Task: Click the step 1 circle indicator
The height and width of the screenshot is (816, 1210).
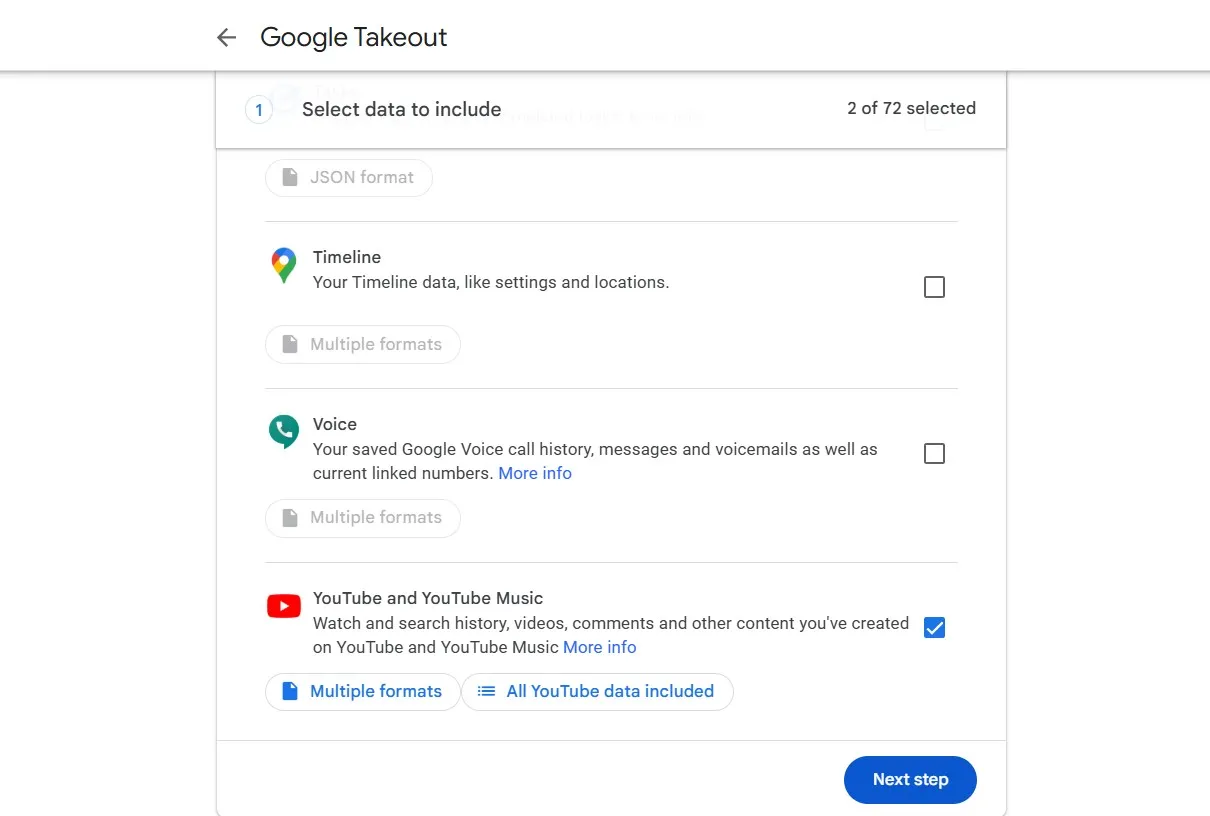Action: click(258, 110)
